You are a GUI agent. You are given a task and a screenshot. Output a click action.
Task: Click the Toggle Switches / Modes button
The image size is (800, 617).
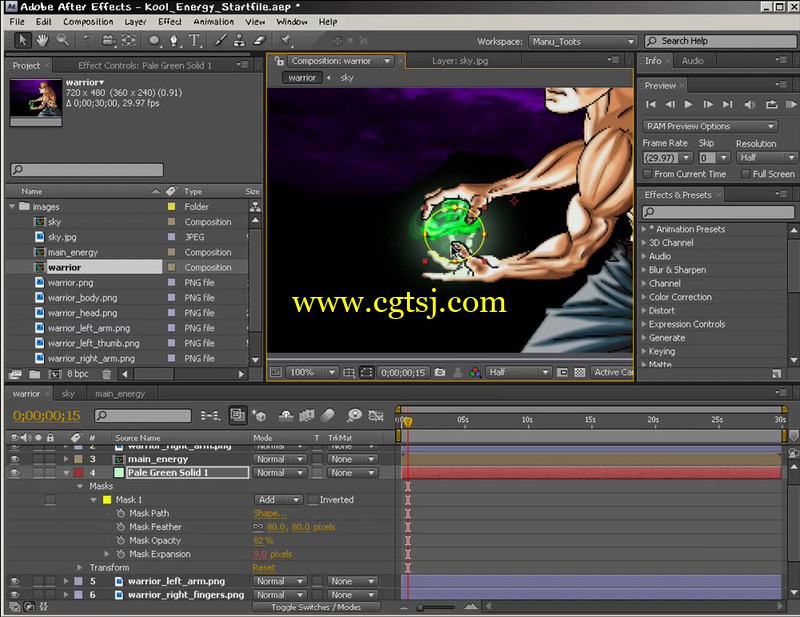pyautogui.click(x=316, y=607)
